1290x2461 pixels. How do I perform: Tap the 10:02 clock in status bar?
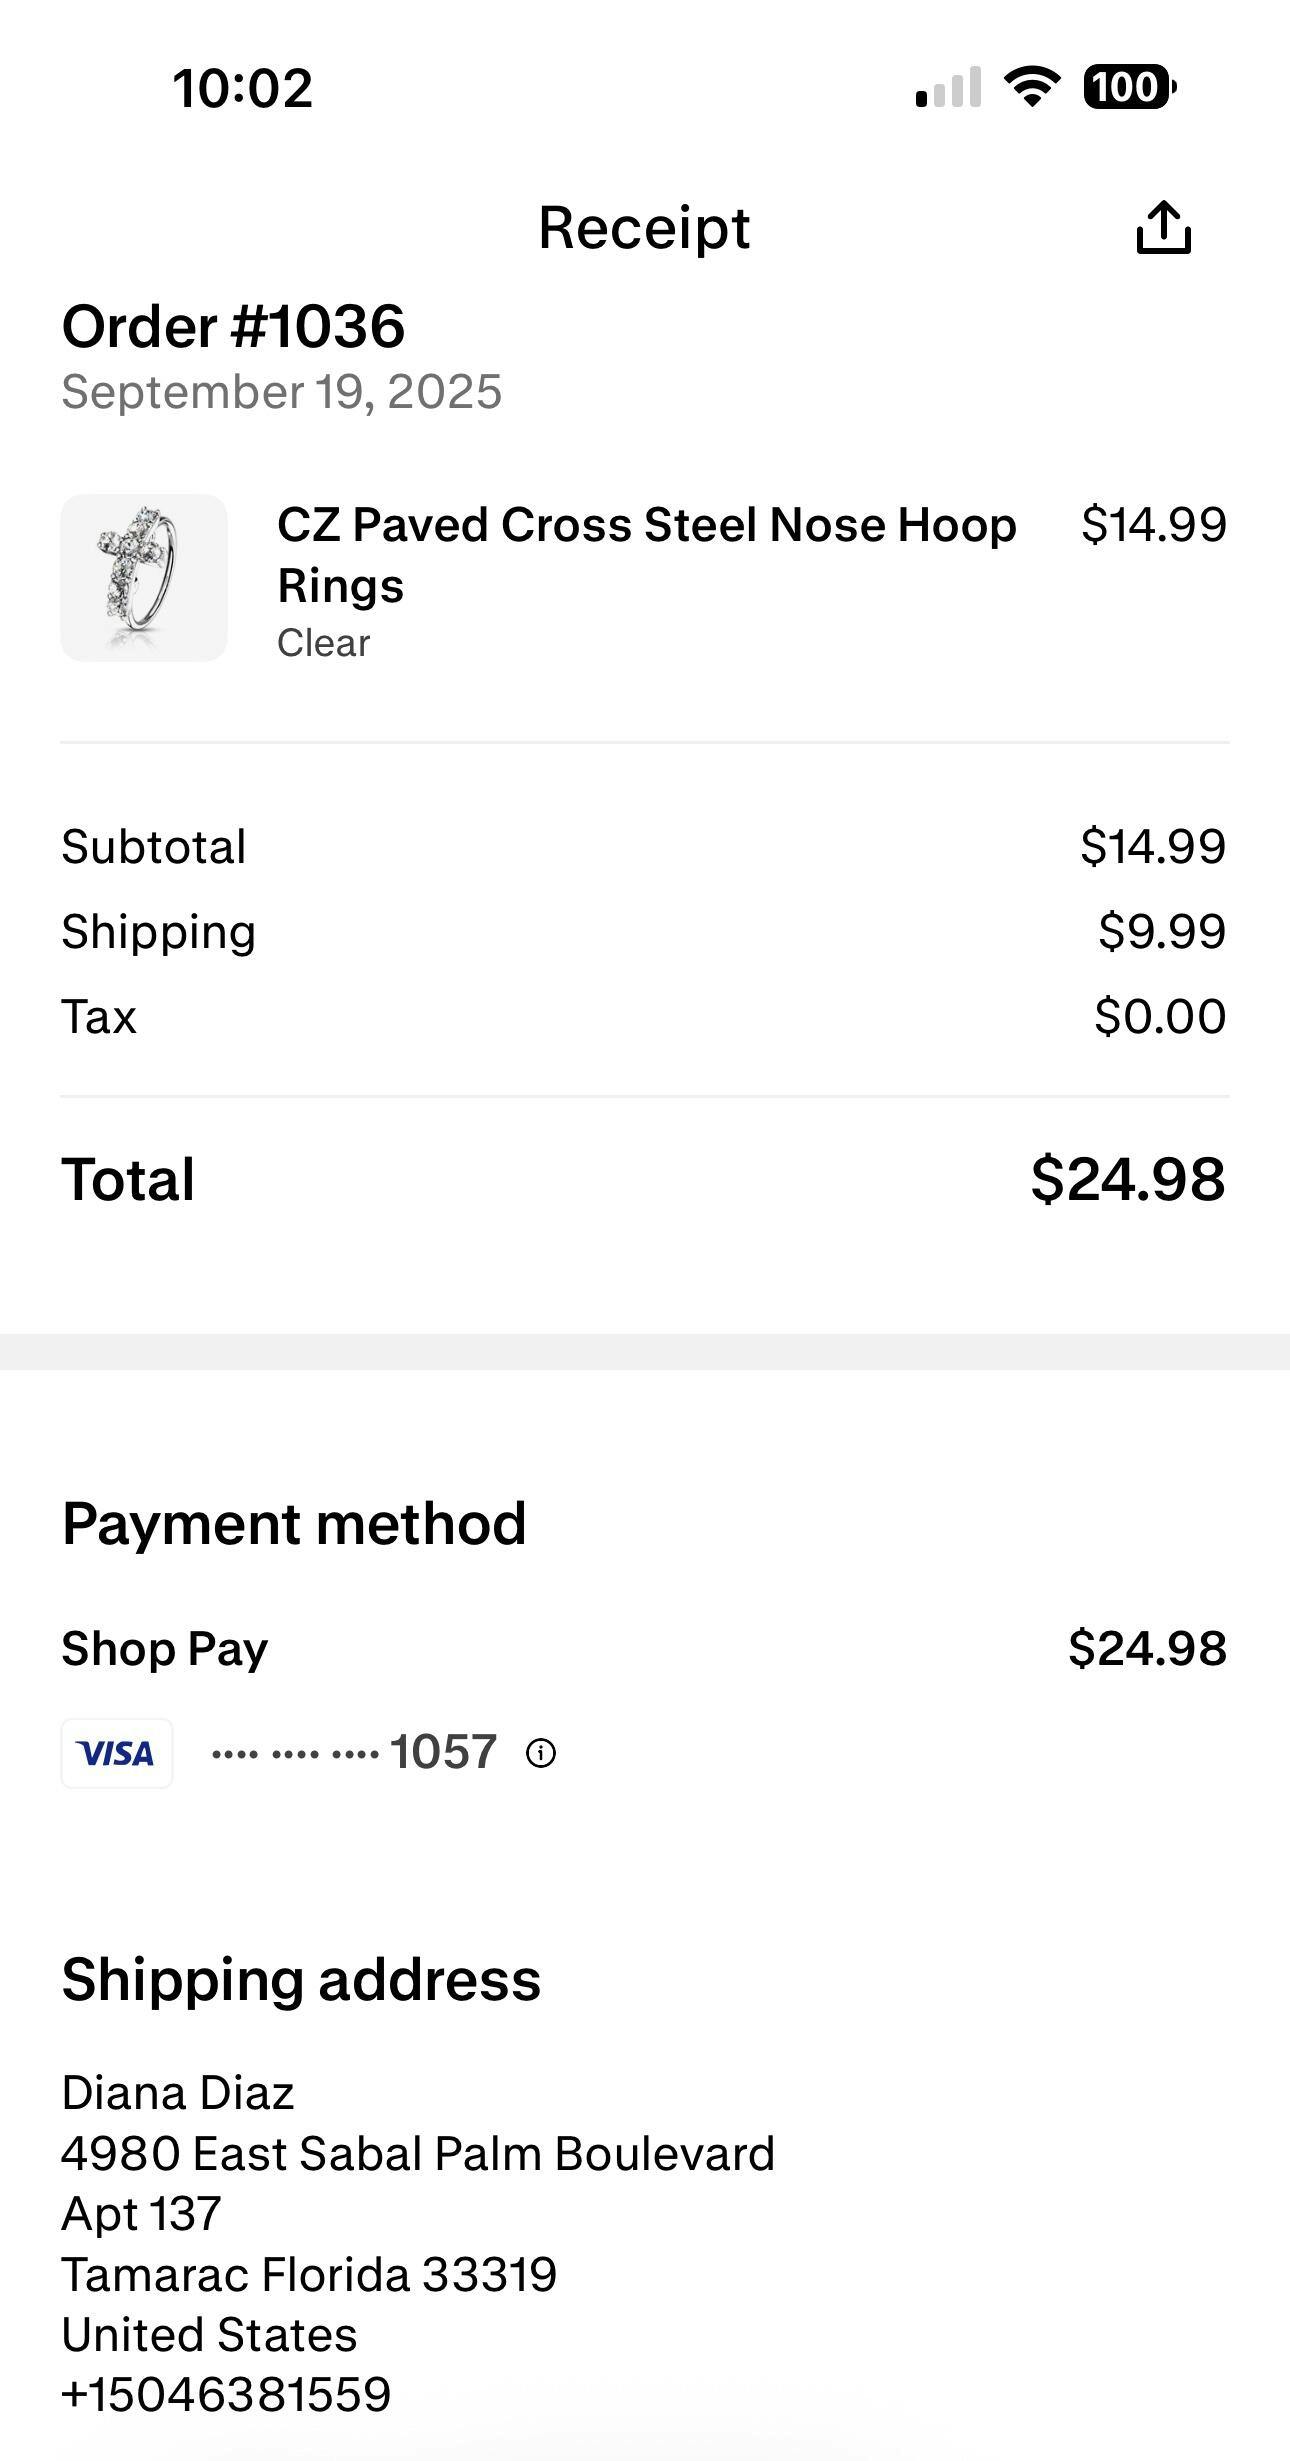pyautogui.click(x=243, y=88)
